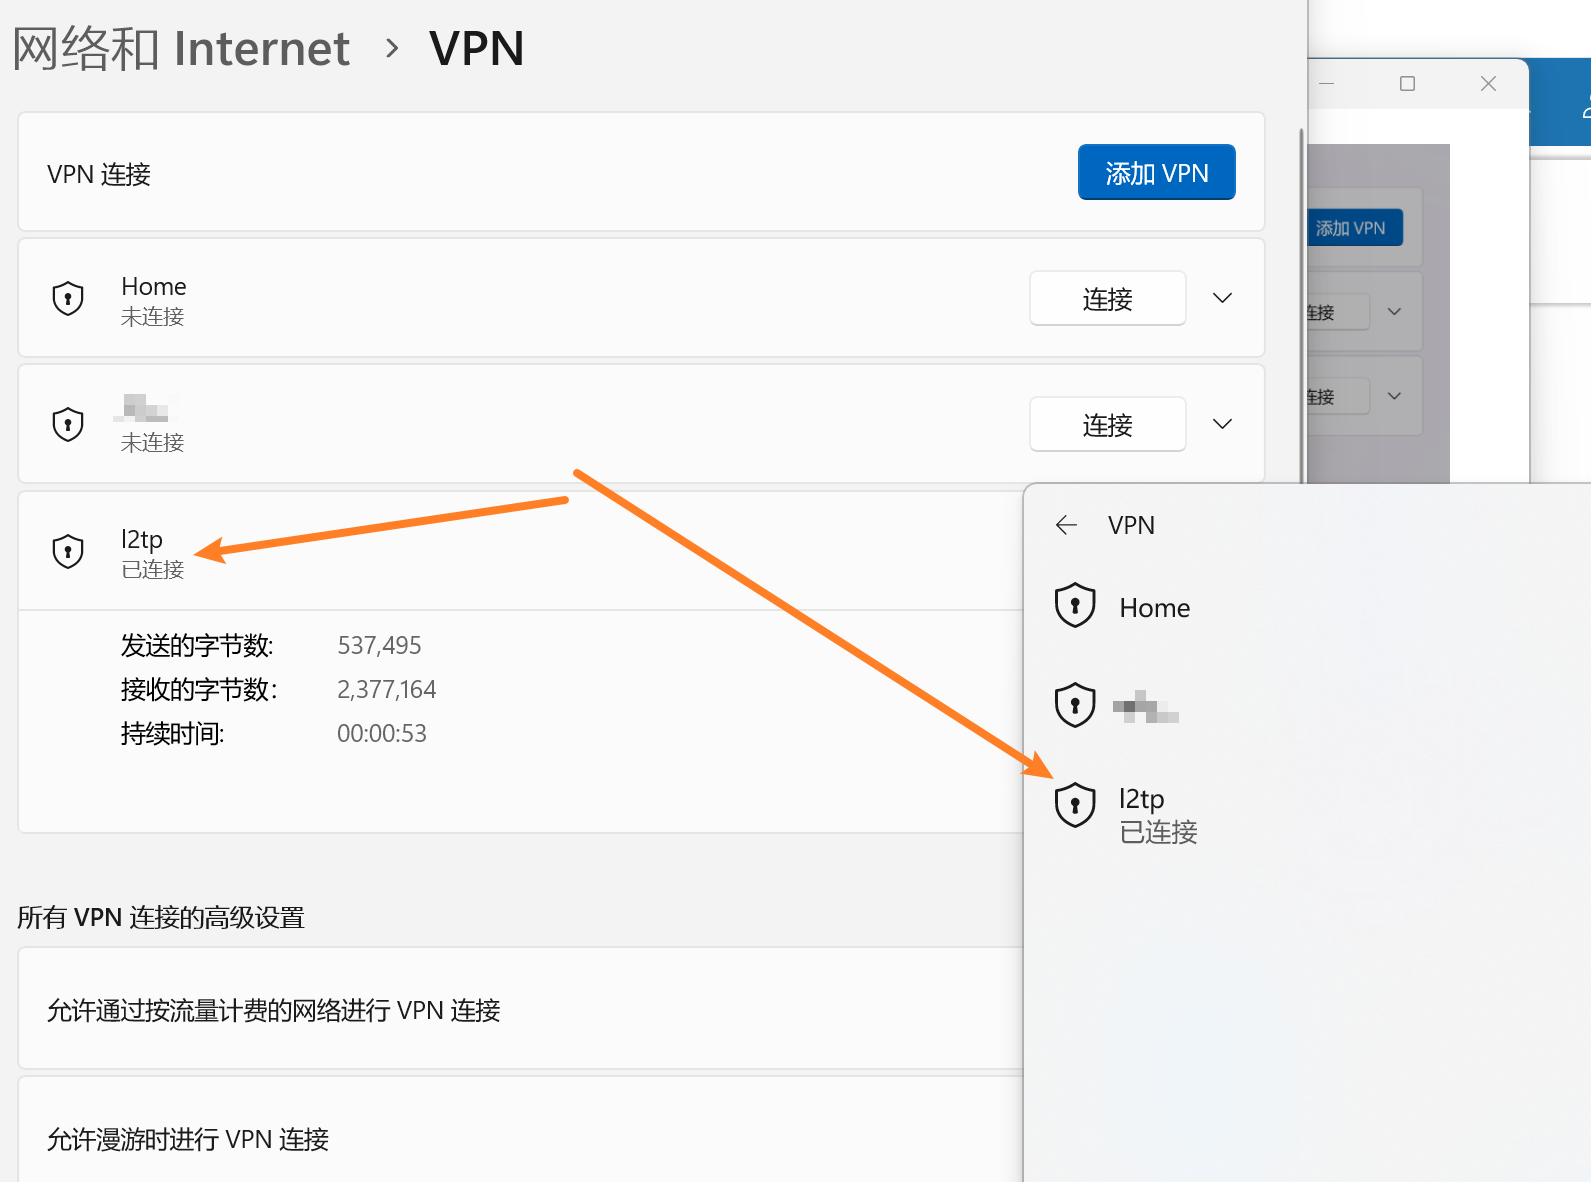This screenshot has height=1182, width=1591.
Task: Expand the Home VPN connection details
Action: point(1222,298)
